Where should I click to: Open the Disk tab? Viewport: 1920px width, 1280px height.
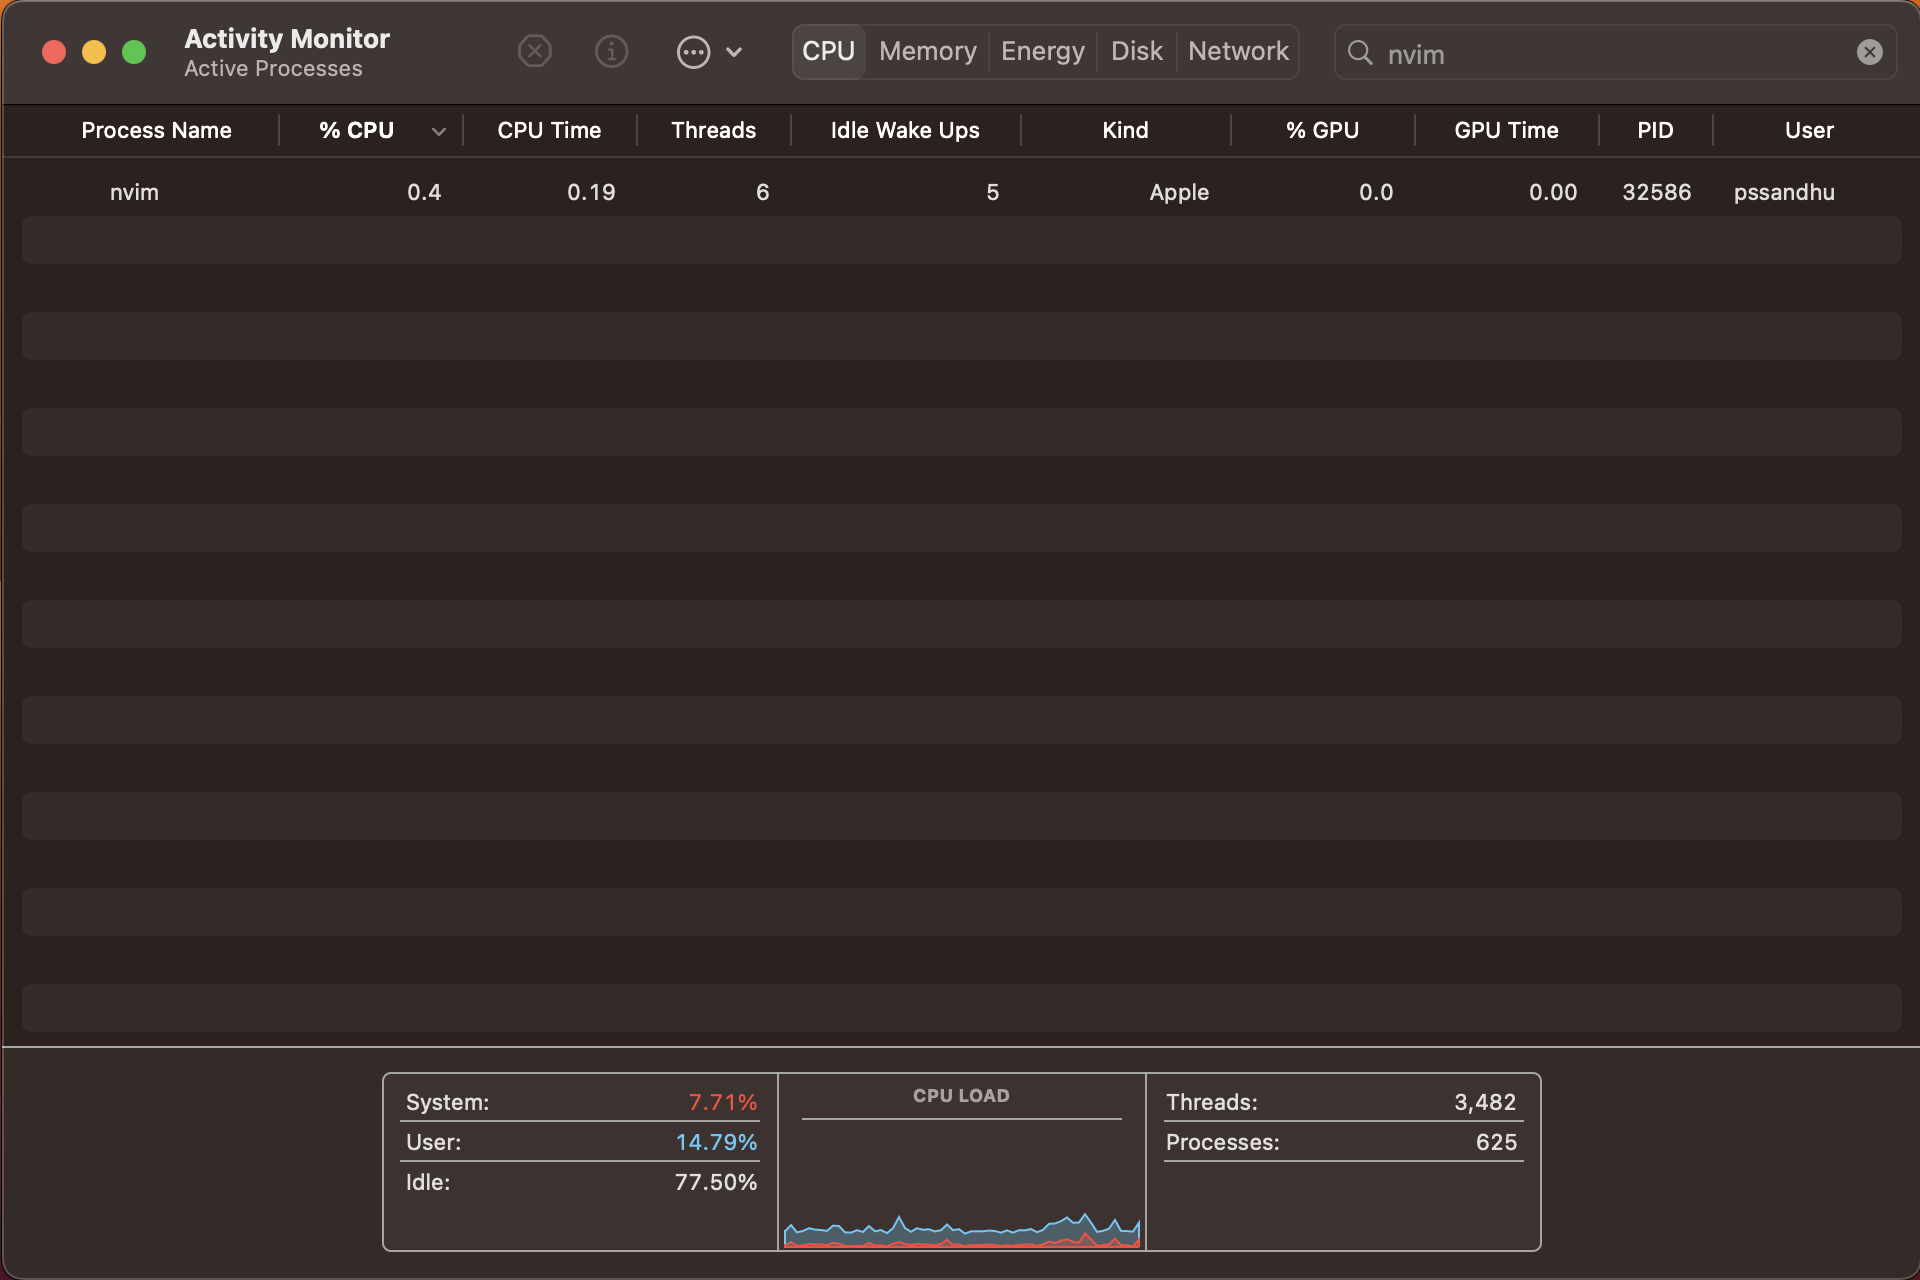coord(1136,51)
